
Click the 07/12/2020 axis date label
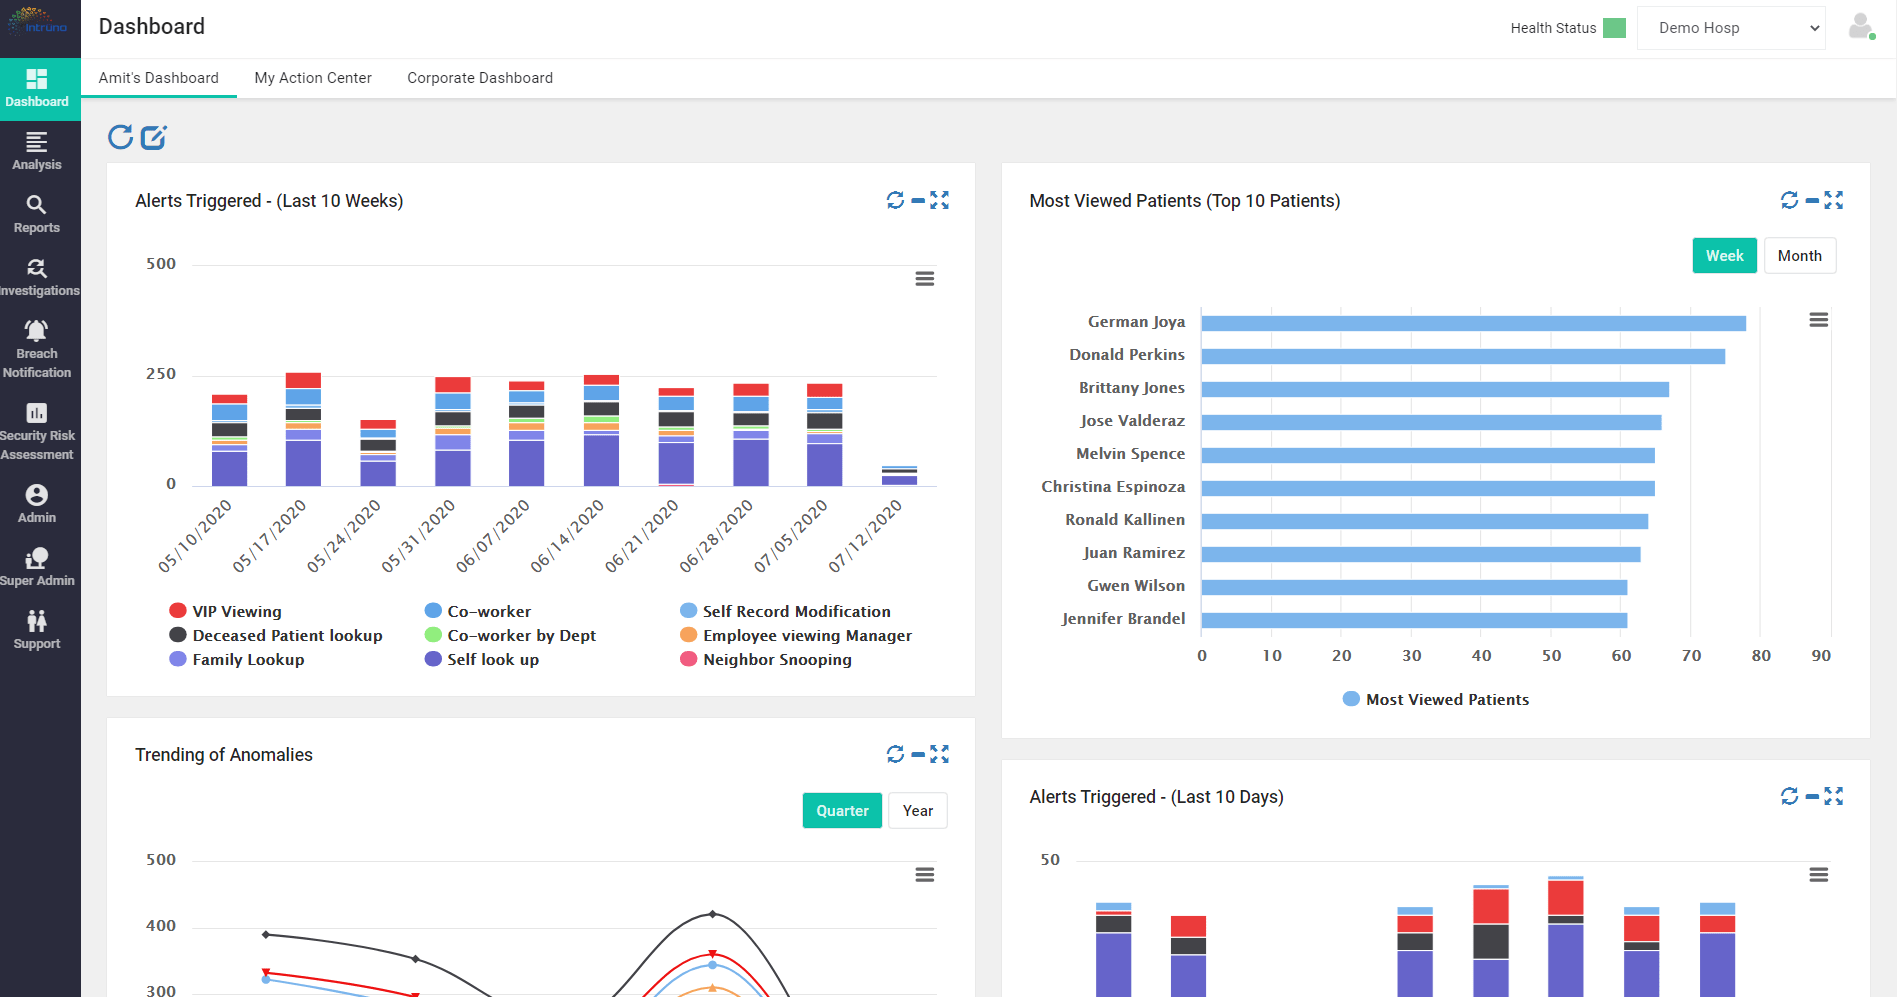(x=866, y=536)
